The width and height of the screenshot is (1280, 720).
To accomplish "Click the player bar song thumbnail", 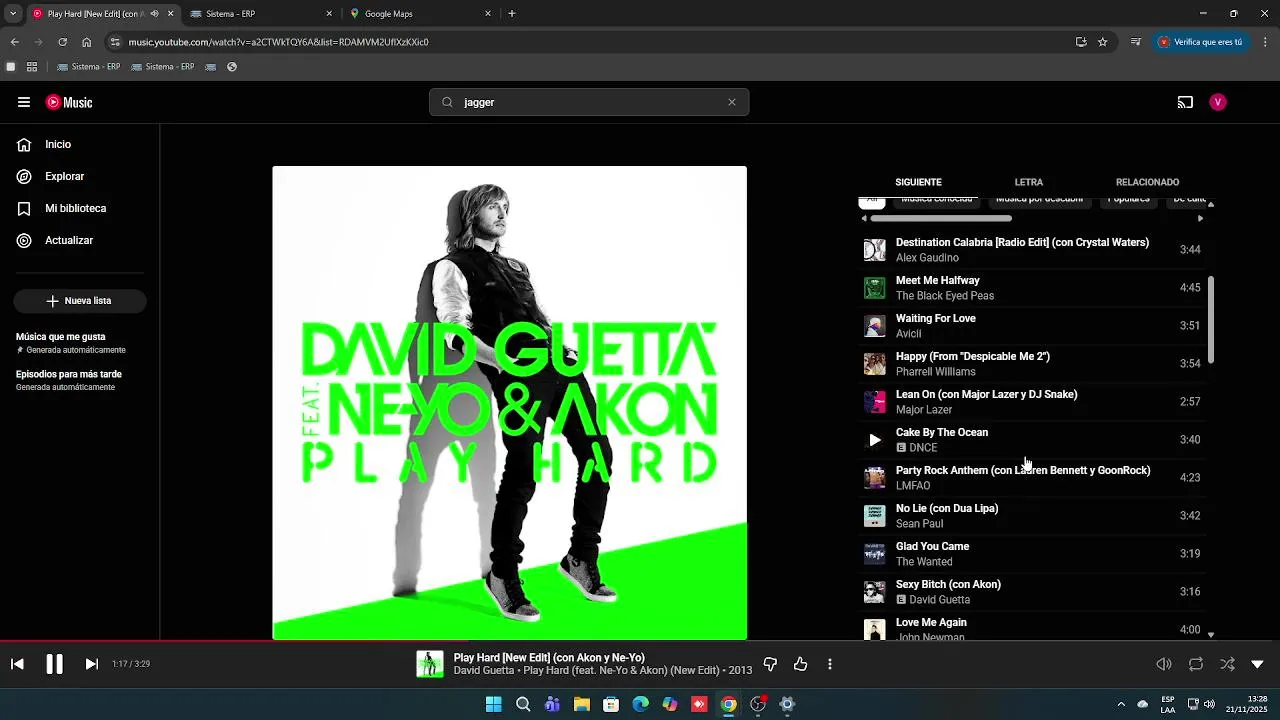I will point(430,664).
